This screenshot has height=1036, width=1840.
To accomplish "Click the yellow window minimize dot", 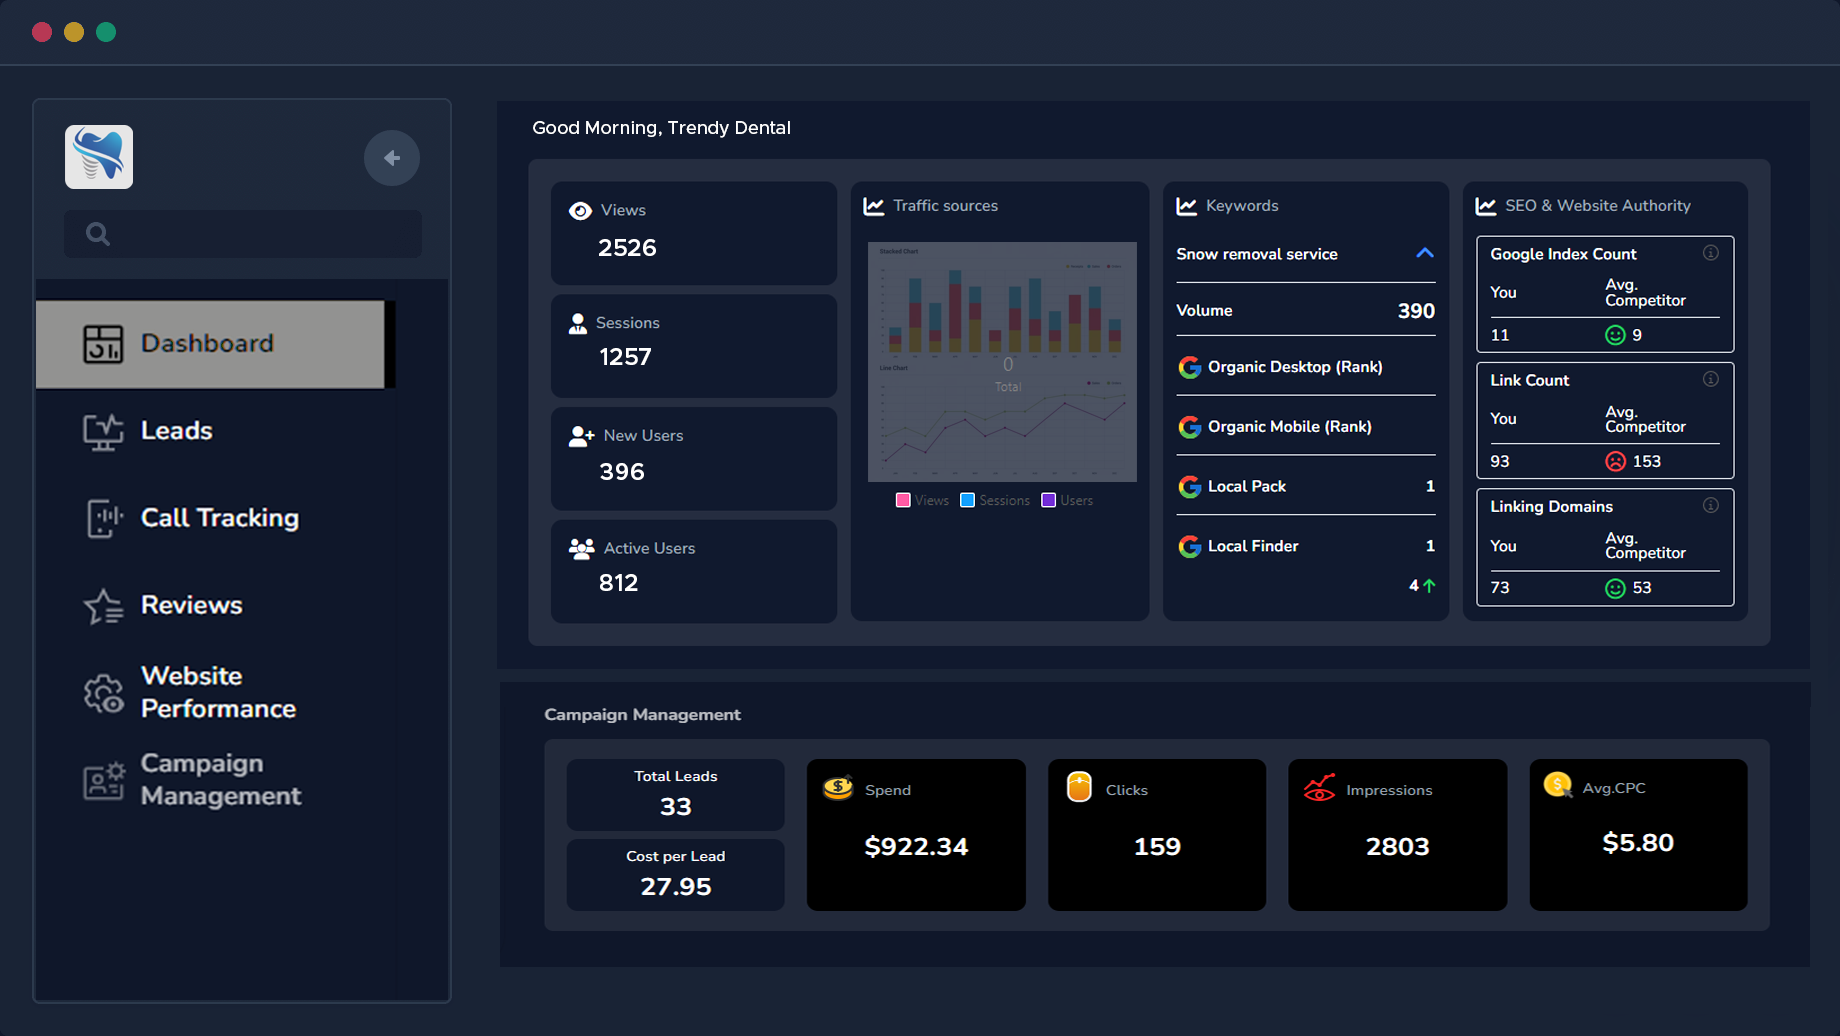I will click(x=74, y=32).
